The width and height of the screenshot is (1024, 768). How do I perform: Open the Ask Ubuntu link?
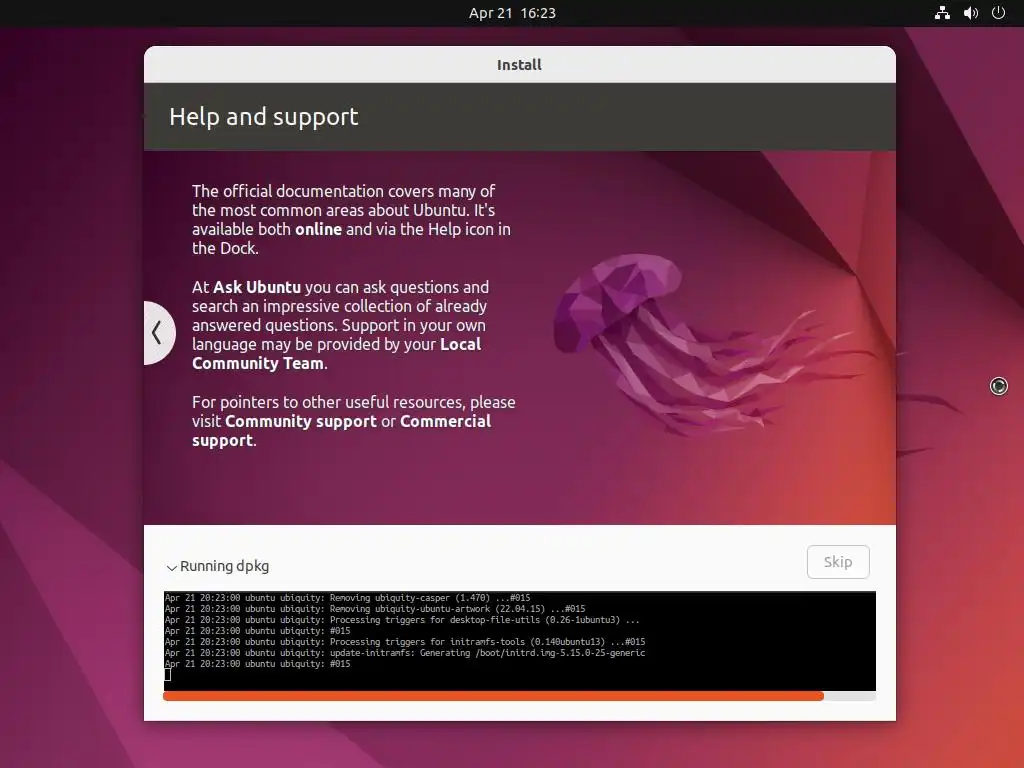[x=257, y=287]
